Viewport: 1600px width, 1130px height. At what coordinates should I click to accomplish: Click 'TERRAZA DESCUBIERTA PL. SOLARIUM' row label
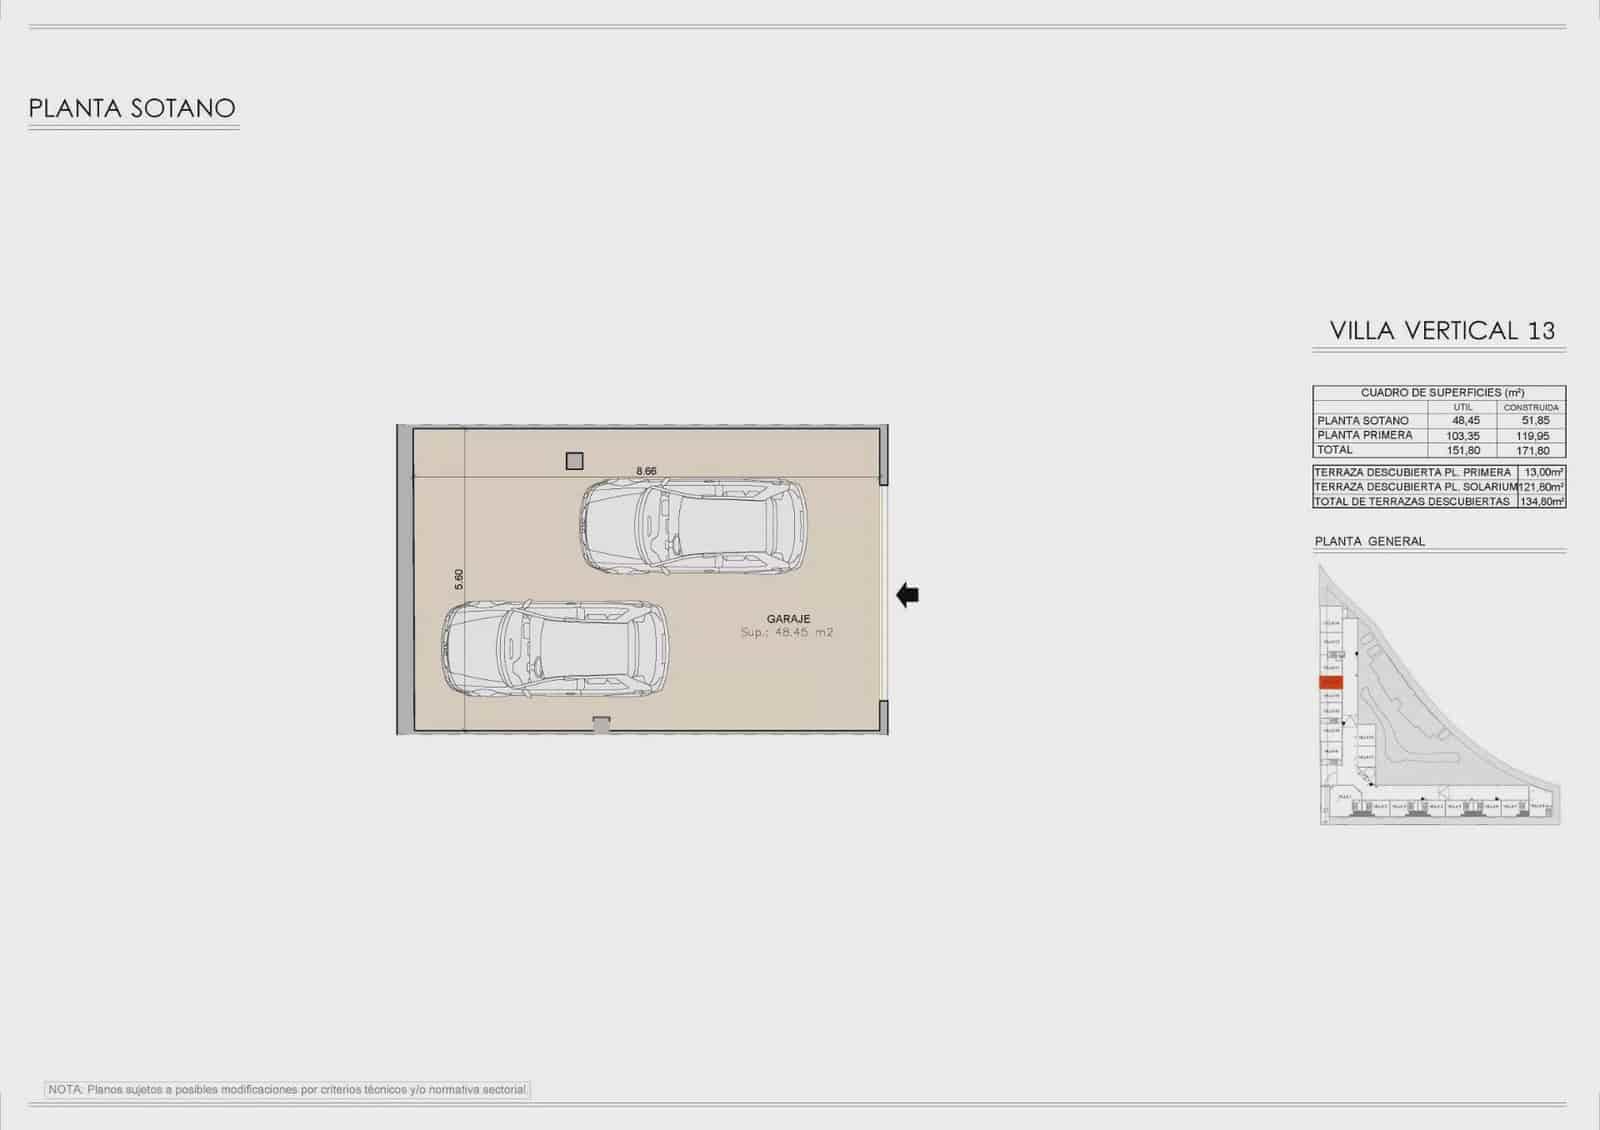tap(1416, 487)
